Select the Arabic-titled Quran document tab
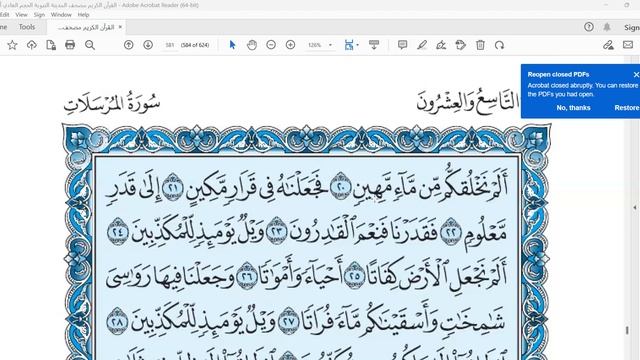 click(x=86, y=27)
